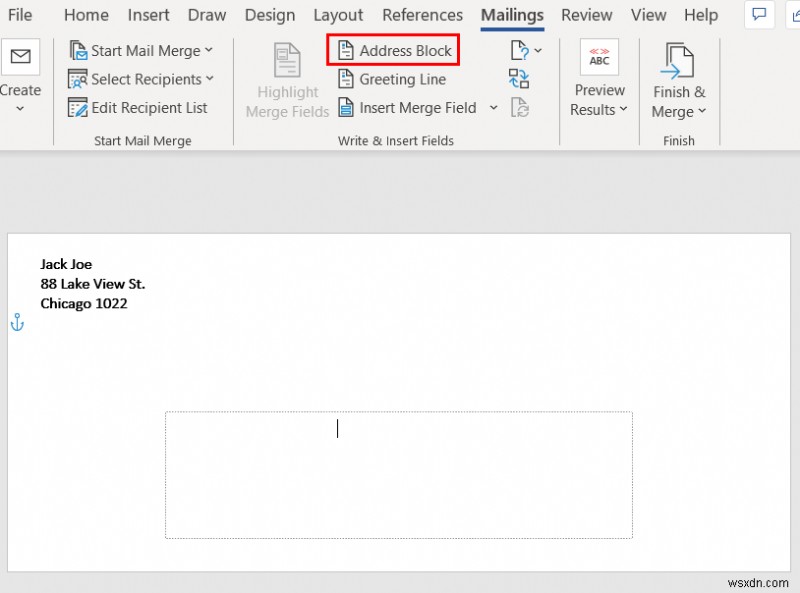Open the Rules icon for merge rules
800x593 pixels.
tap(519, 50)
